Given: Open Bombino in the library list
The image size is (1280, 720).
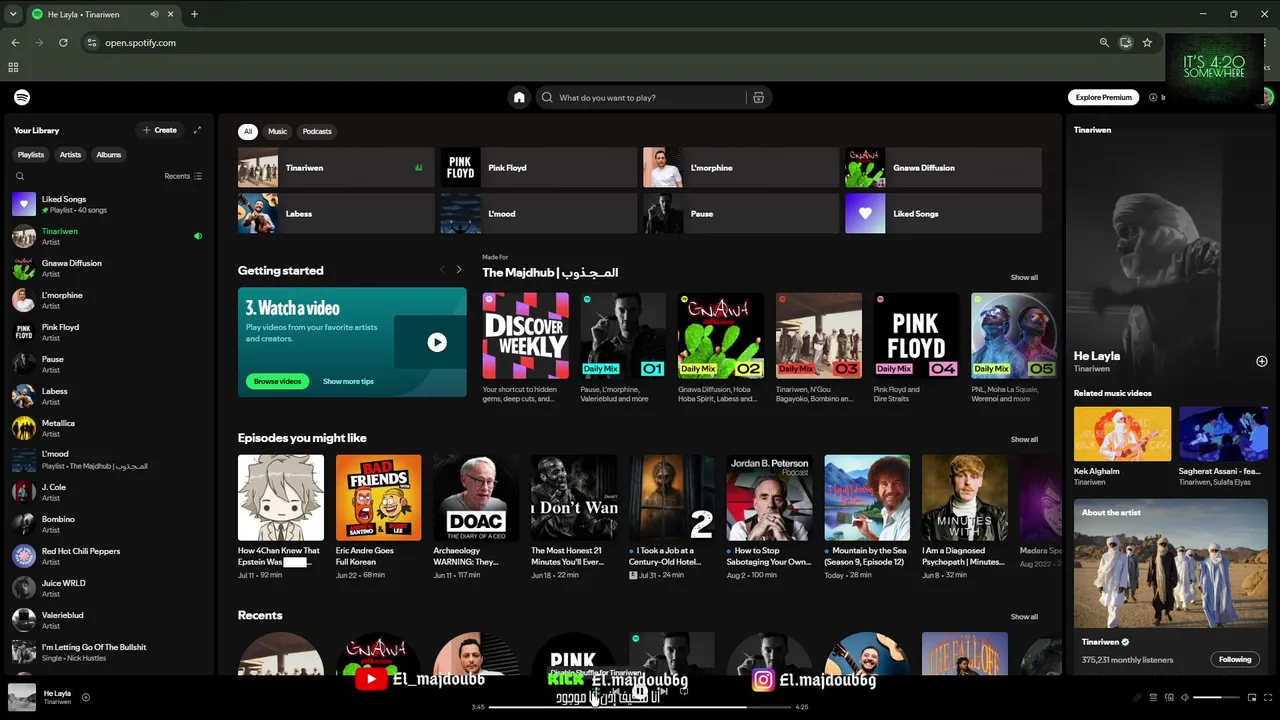Looking at the screenshot, I should click(x=107, y=524).
